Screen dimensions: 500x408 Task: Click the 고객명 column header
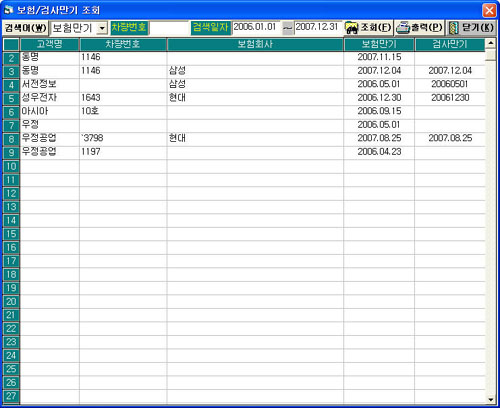coord(50,44)
